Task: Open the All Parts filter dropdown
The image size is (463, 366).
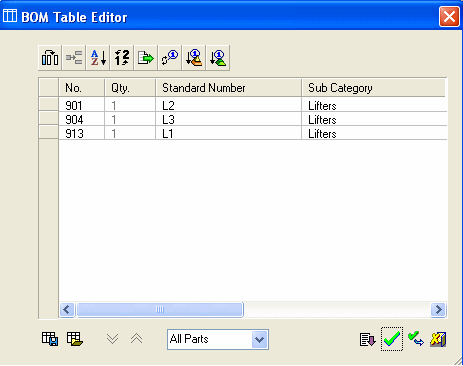Action: click(260, 340)
